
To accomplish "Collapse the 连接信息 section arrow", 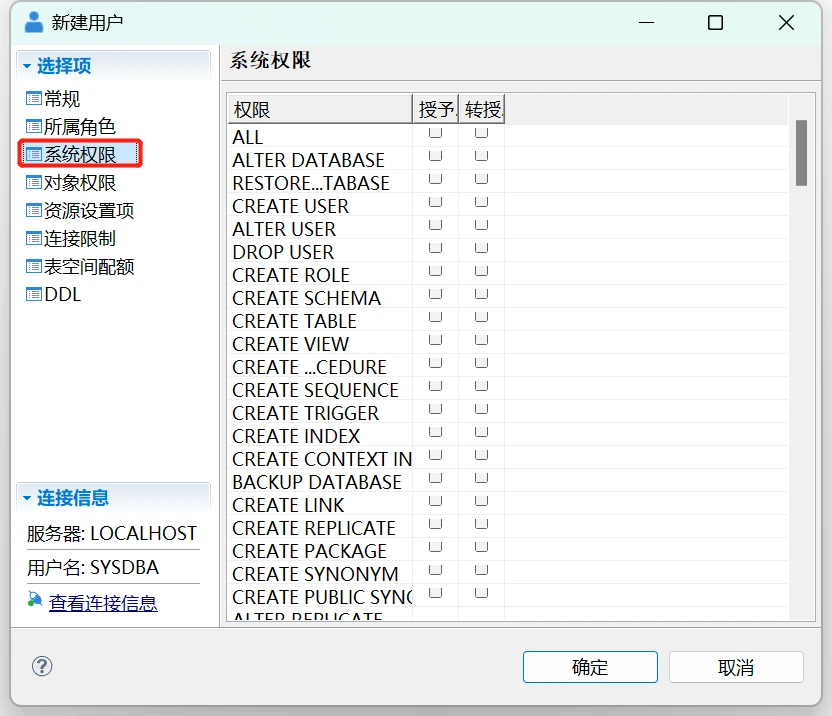I will [27, 498].
